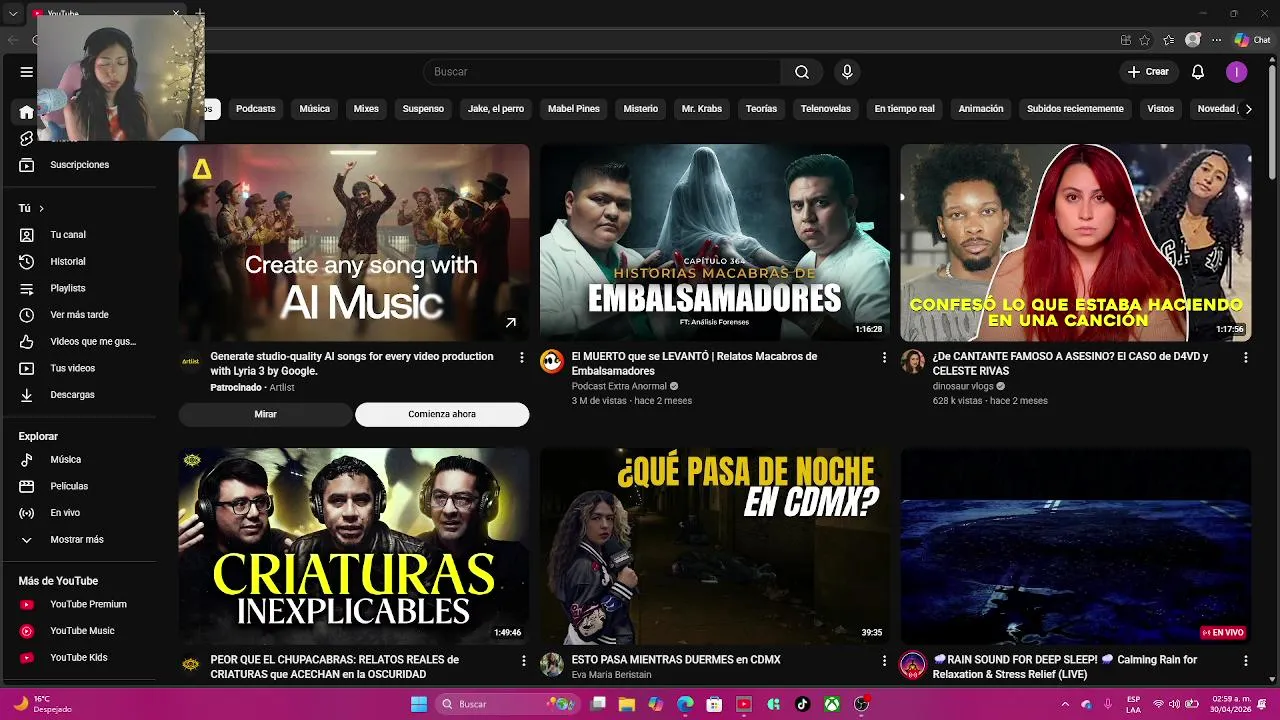Screen dimensions: 1280x720
Task: Open the browser tab list dropdown
Action: [13, 14]
